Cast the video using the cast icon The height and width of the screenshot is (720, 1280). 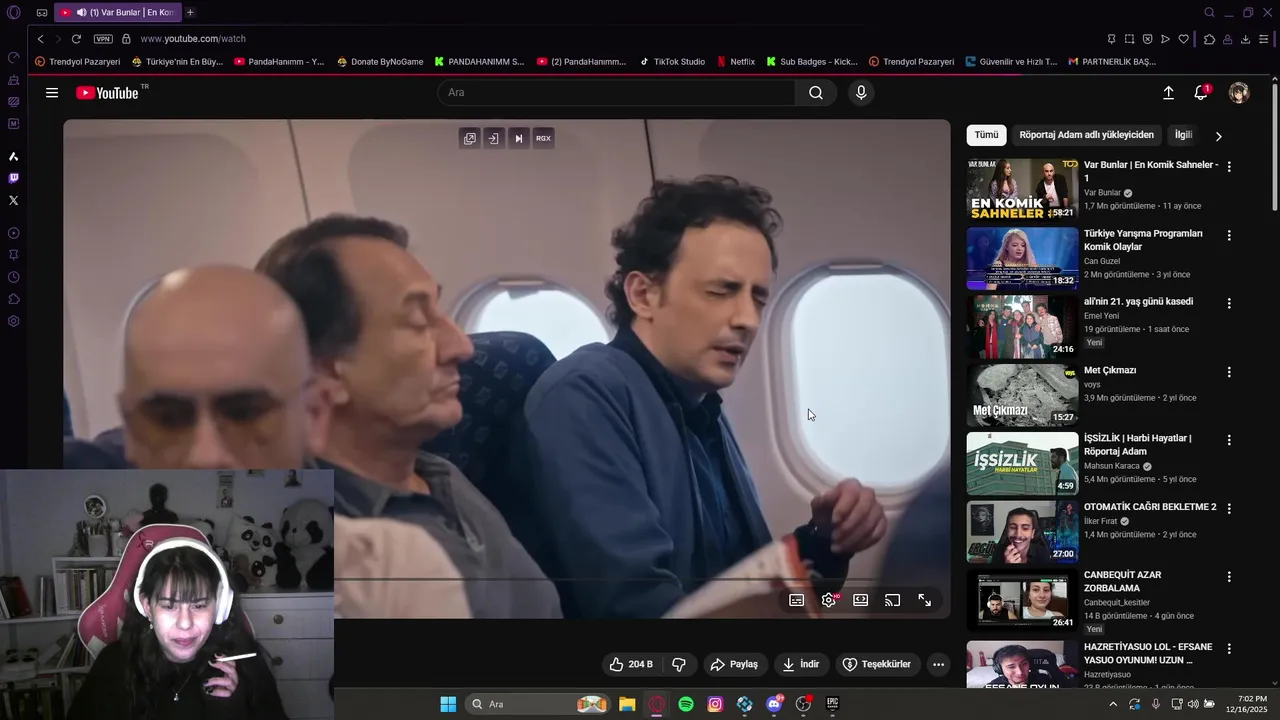[893, 600]
